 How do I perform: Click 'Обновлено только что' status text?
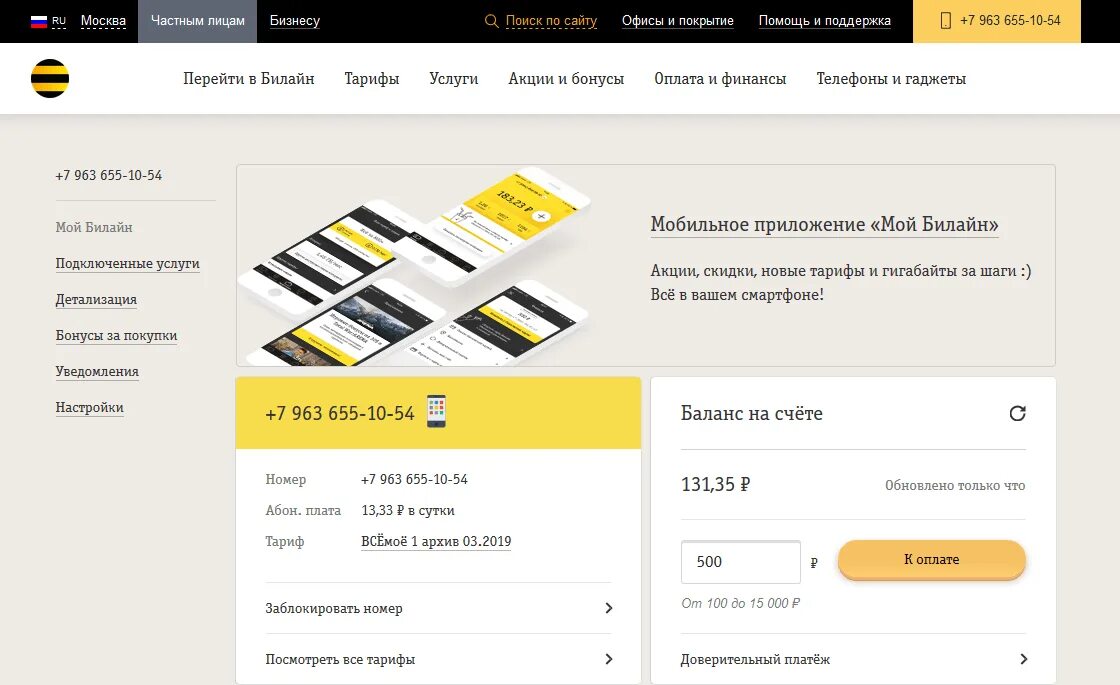click(955, 486)
